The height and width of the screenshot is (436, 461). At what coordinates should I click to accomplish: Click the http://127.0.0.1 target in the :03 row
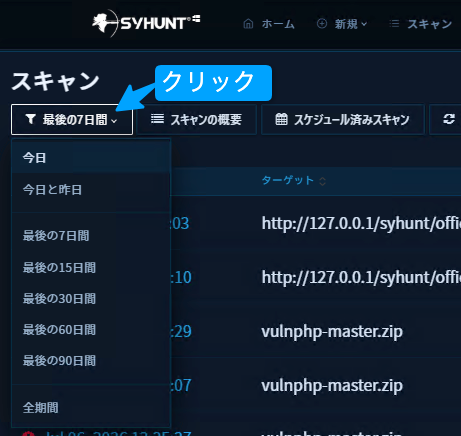(x=361, y=223)
